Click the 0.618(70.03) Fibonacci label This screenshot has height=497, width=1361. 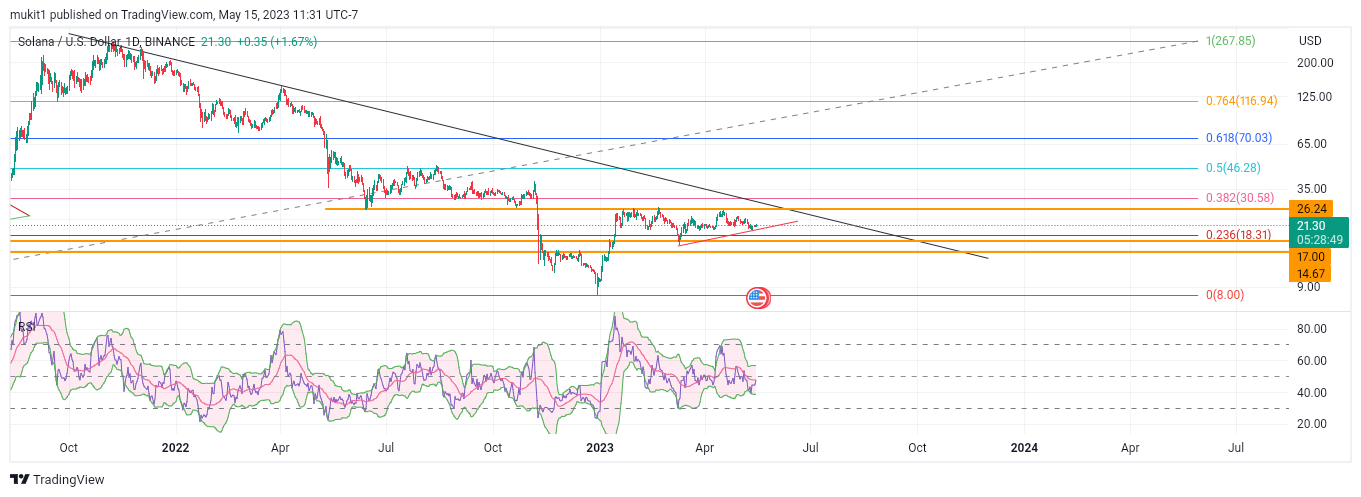click(x=1238, y=137)
